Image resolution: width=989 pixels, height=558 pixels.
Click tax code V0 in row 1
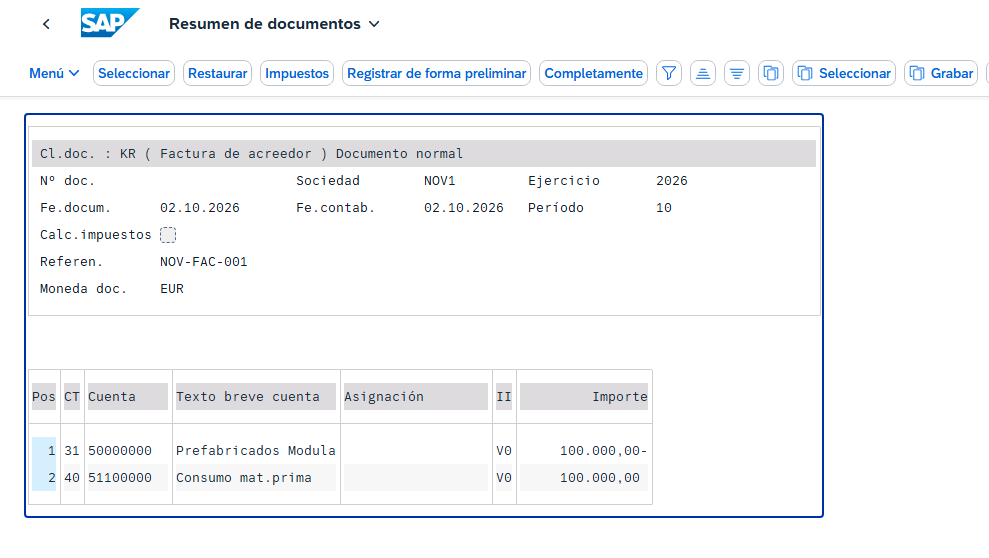[x=504, y=451]
